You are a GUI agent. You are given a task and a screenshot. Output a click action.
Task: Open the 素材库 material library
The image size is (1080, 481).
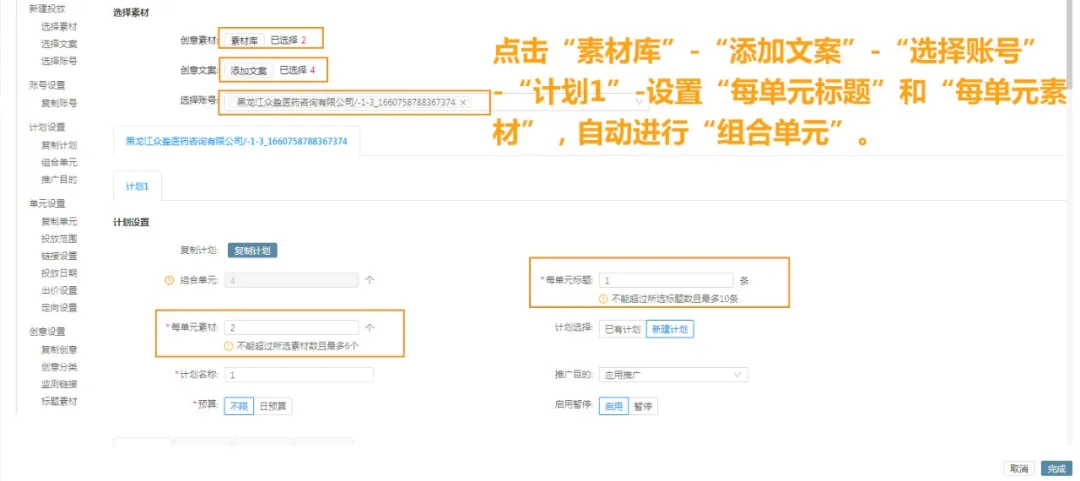coord(245,40)
